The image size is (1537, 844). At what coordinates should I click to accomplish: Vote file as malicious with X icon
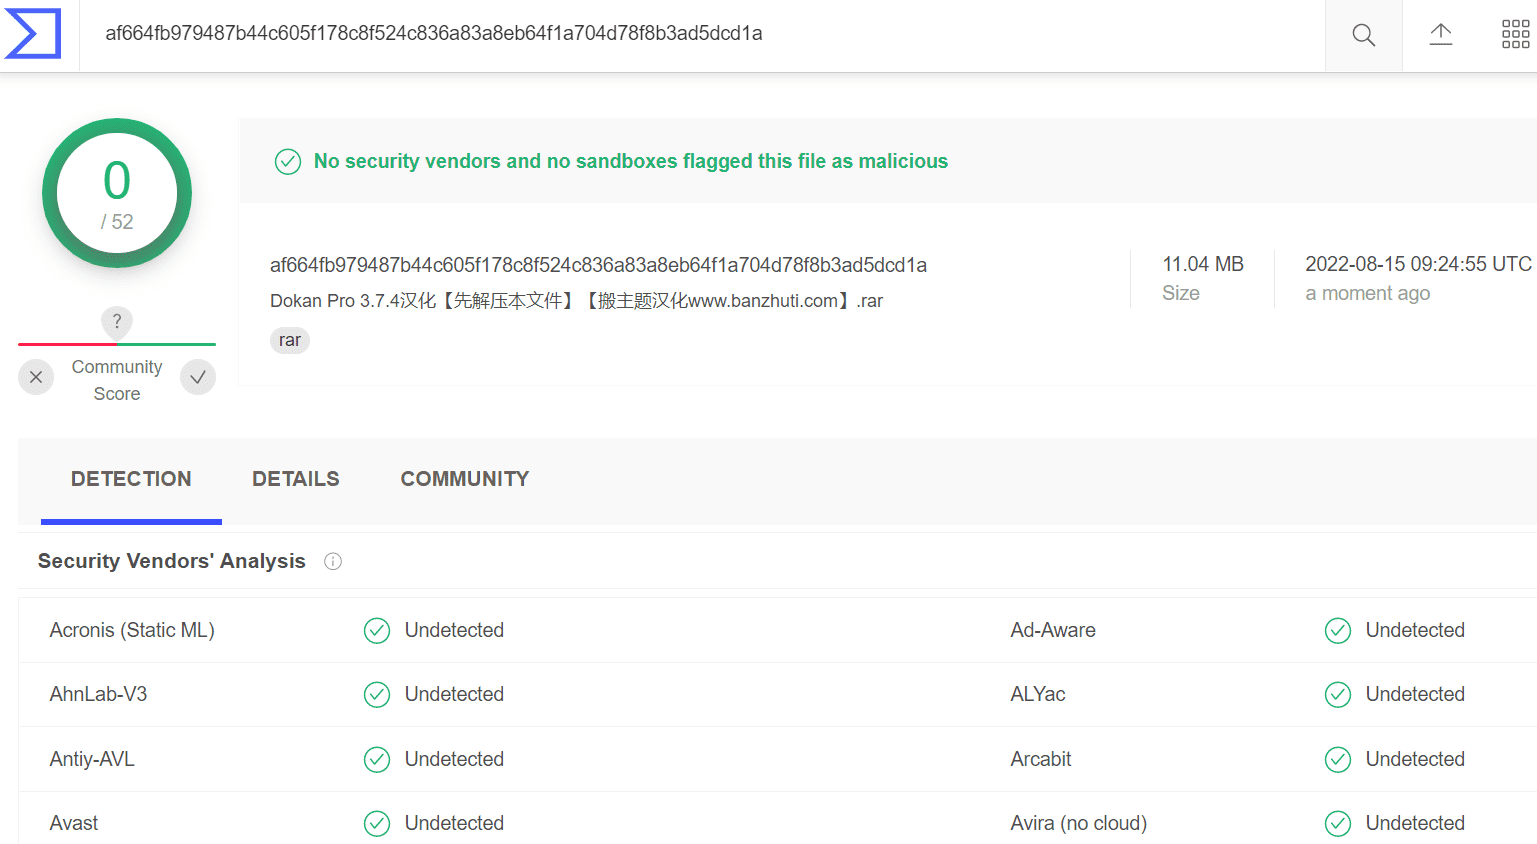click(x=36, y=377)
